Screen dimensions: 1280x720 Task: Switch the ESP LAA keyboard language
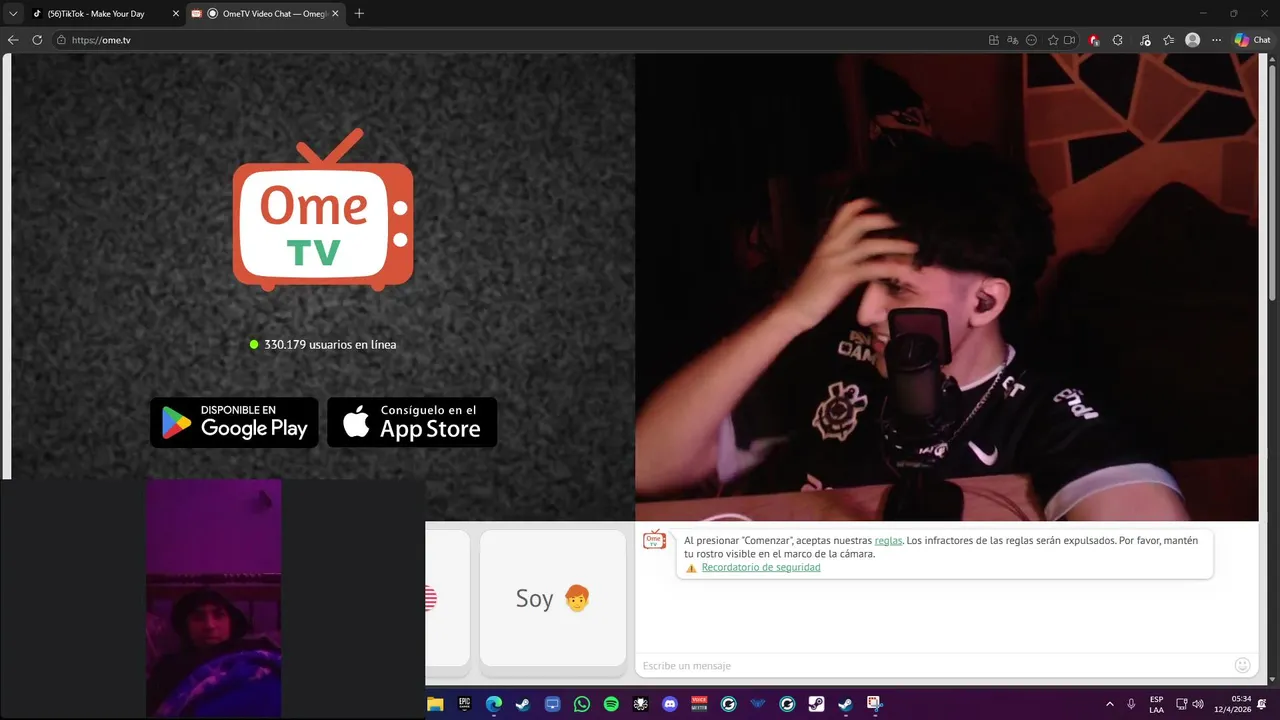1156,704
